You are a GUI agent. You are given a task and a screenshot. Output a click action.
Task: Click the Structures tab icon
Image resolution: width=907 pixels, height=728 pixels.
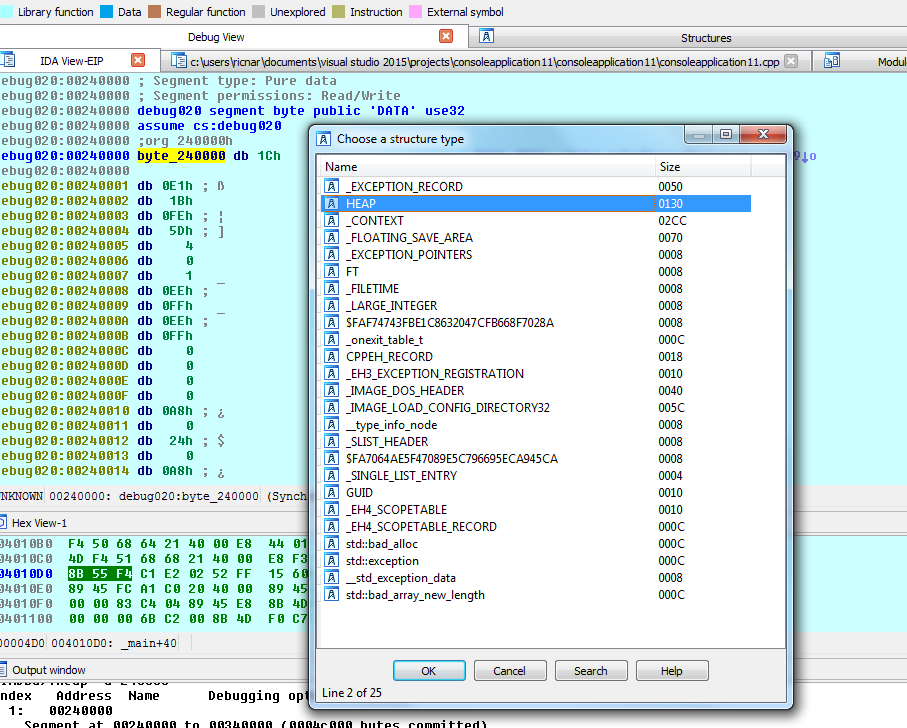[x=487, y=37]
